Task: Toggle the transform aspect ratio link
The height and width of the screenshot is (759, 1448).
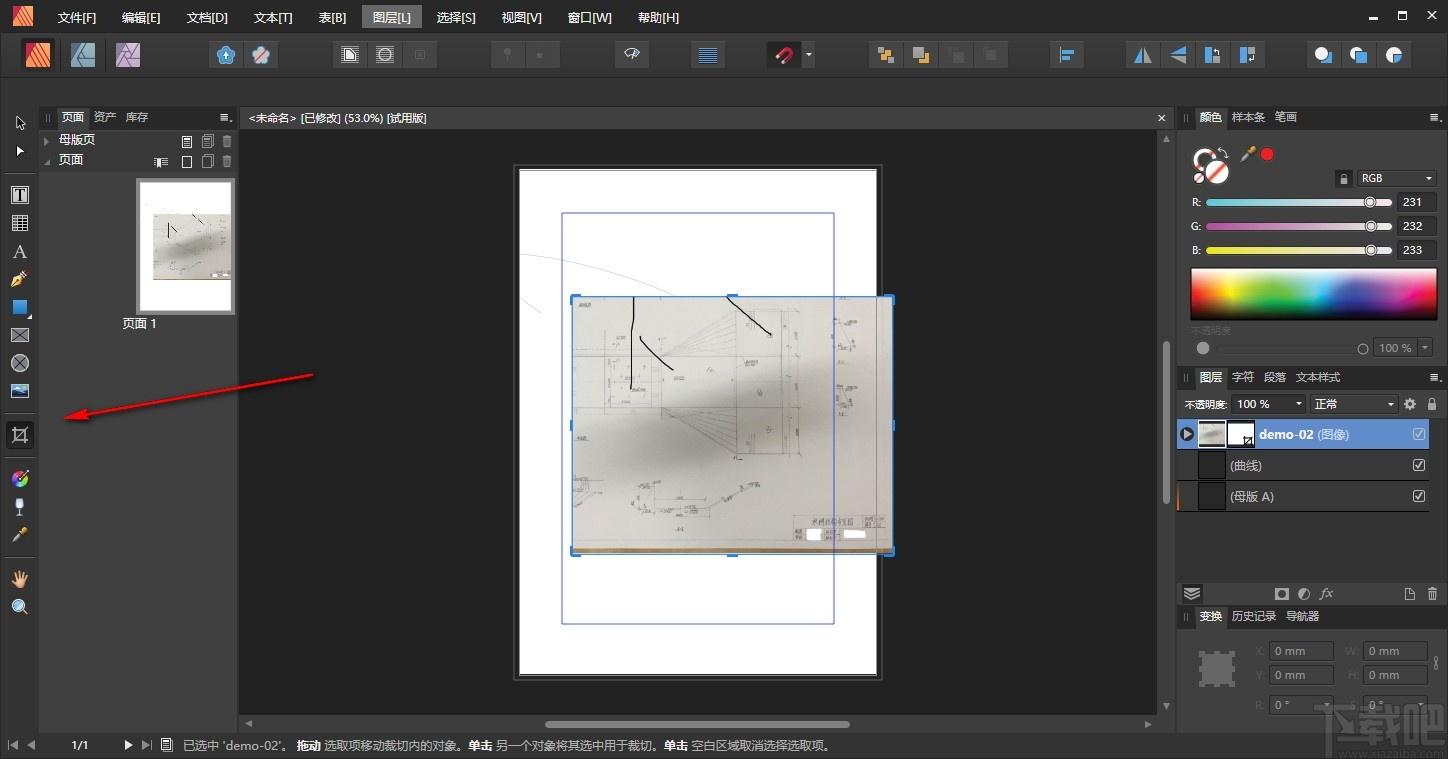Action: 1436,662
